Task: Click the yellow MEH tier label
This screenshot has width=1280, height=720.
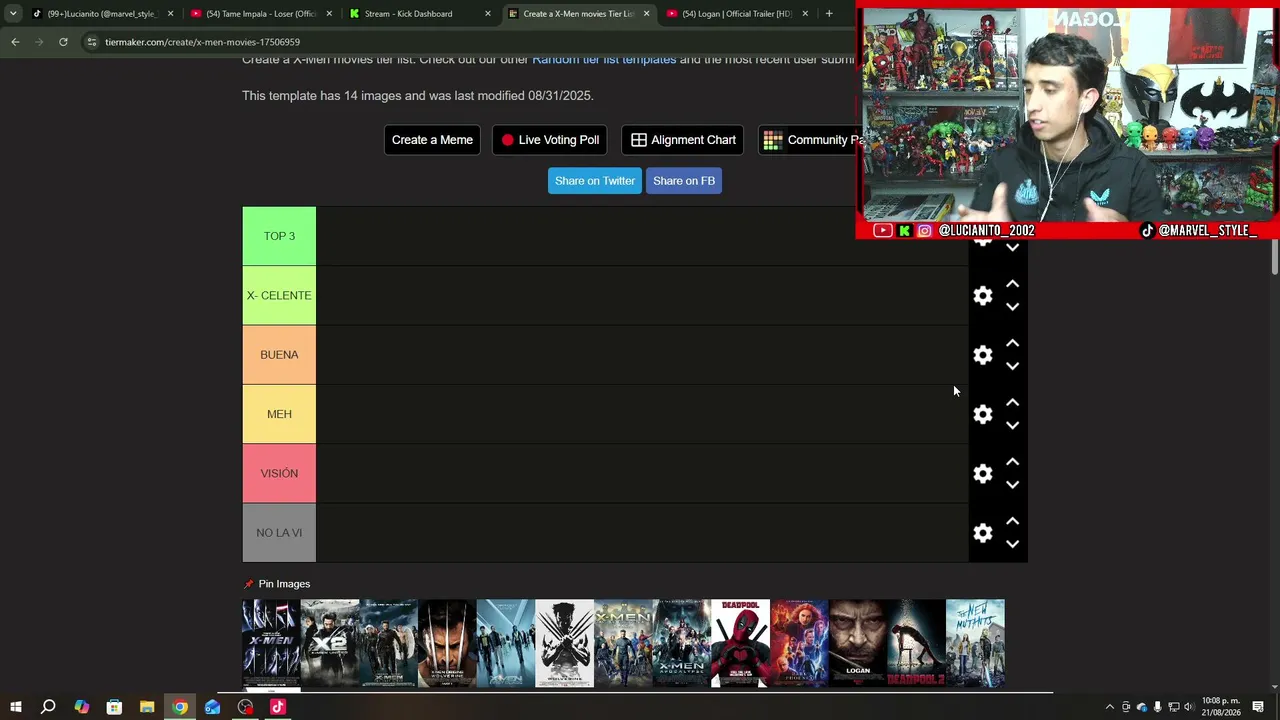Action: point(279,414)
